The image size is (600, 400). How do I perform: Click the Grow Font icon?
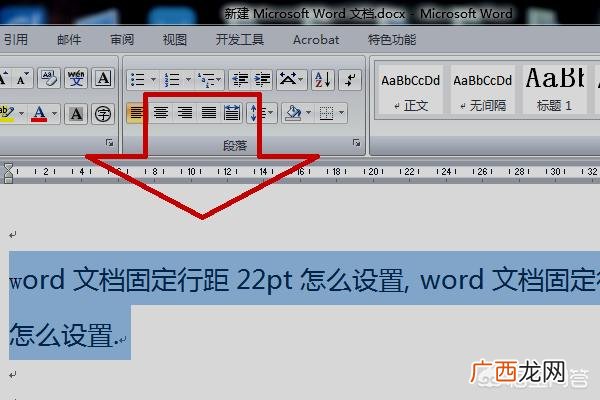(4, 78)
